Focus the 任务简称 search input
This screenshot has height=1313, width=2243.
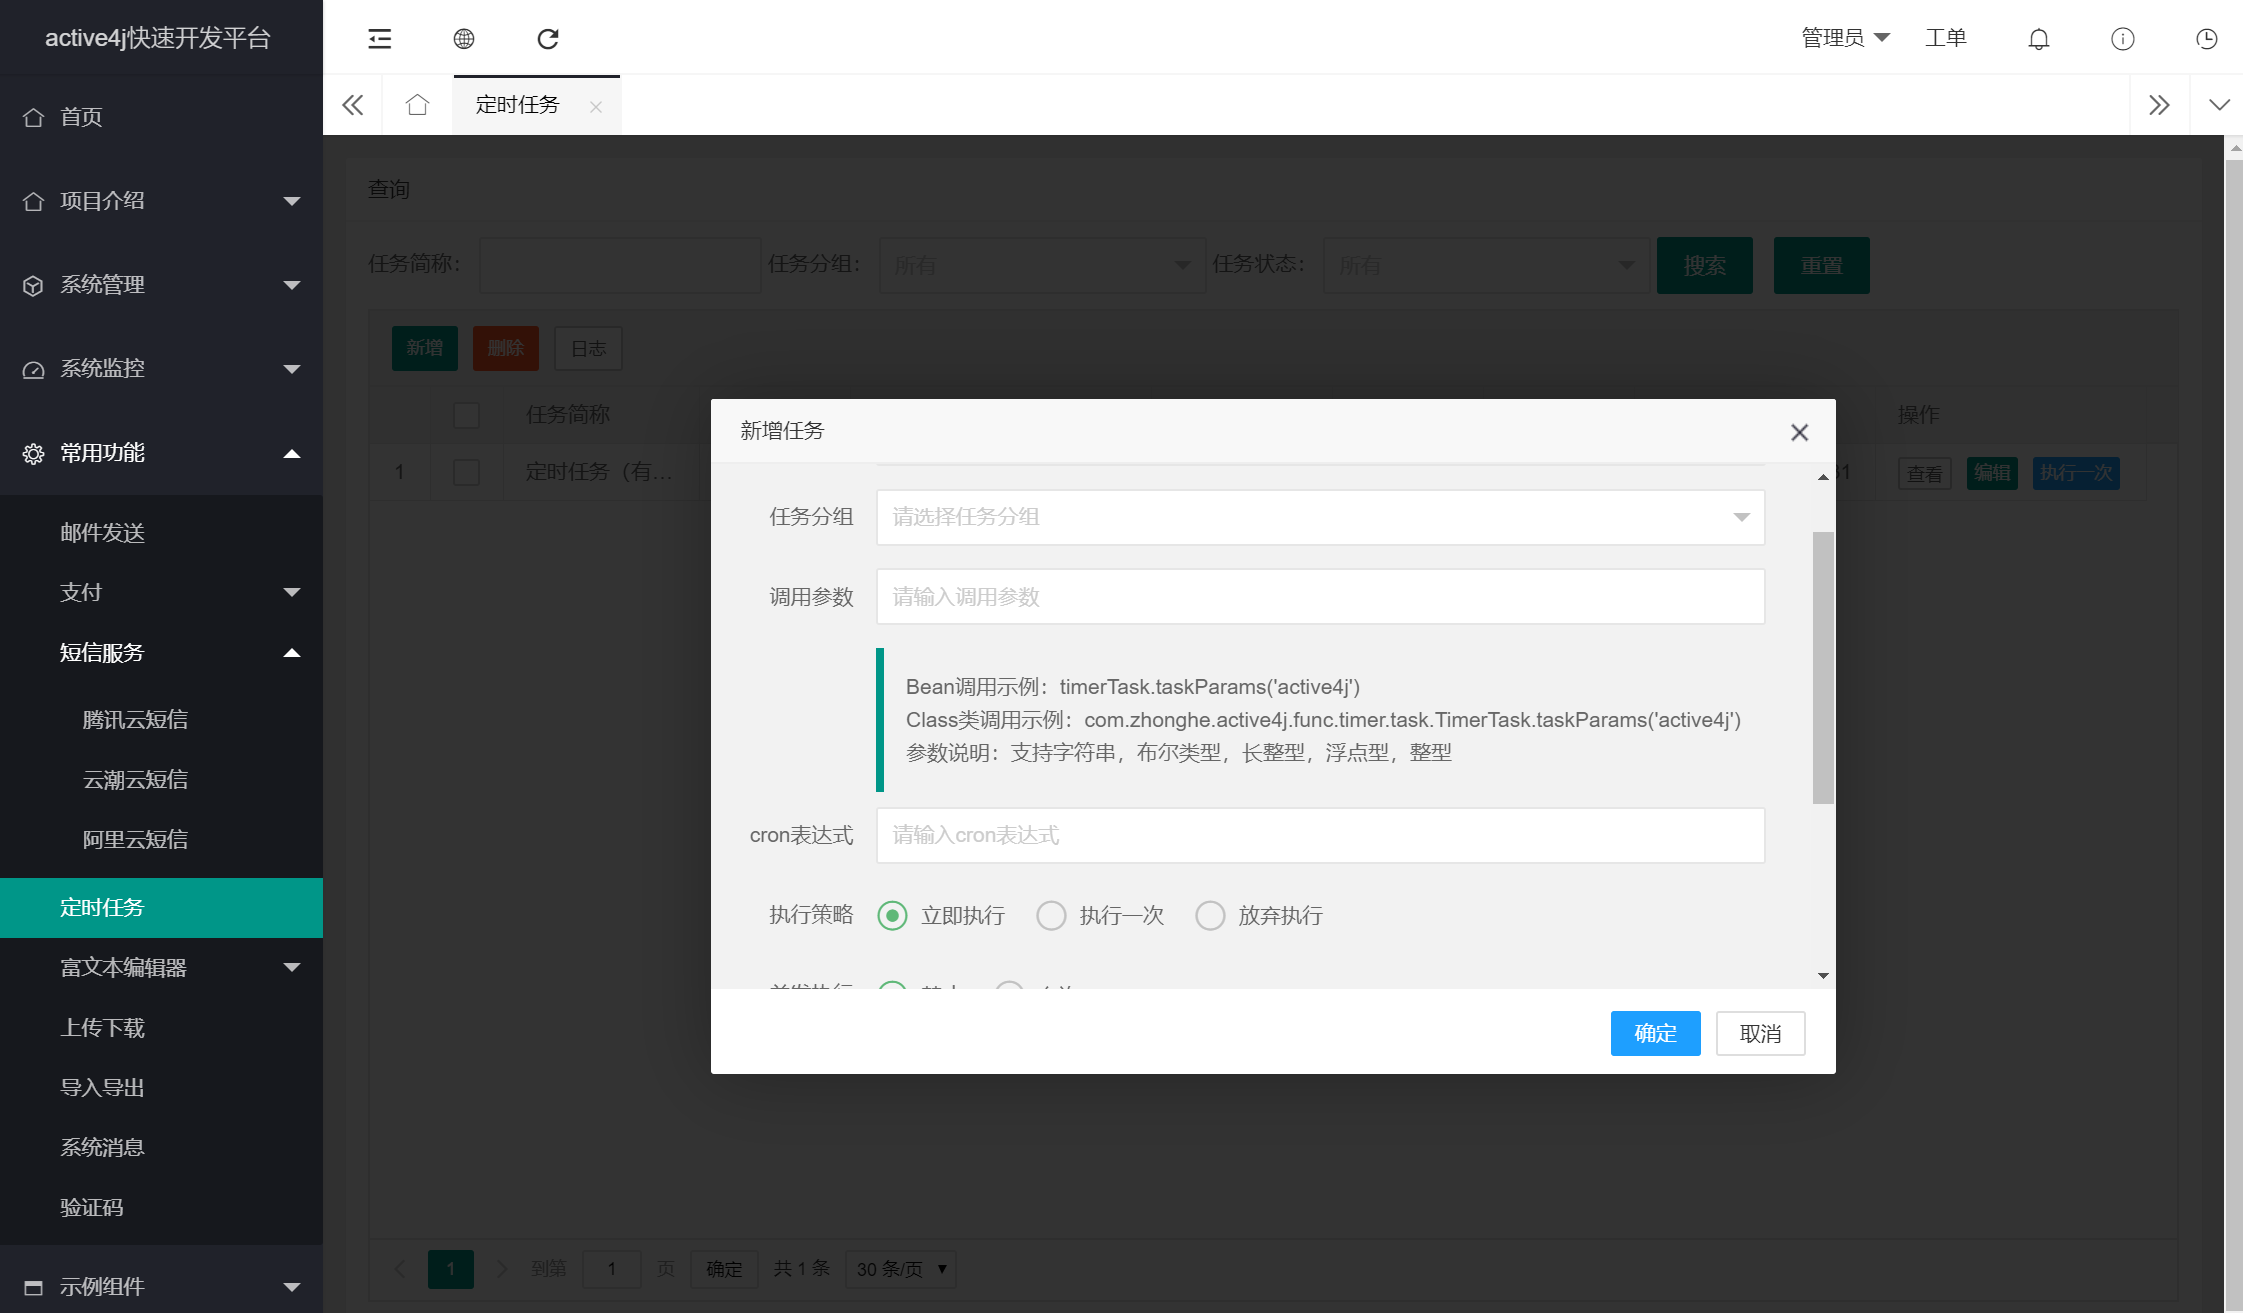click(x=620, y=265)
